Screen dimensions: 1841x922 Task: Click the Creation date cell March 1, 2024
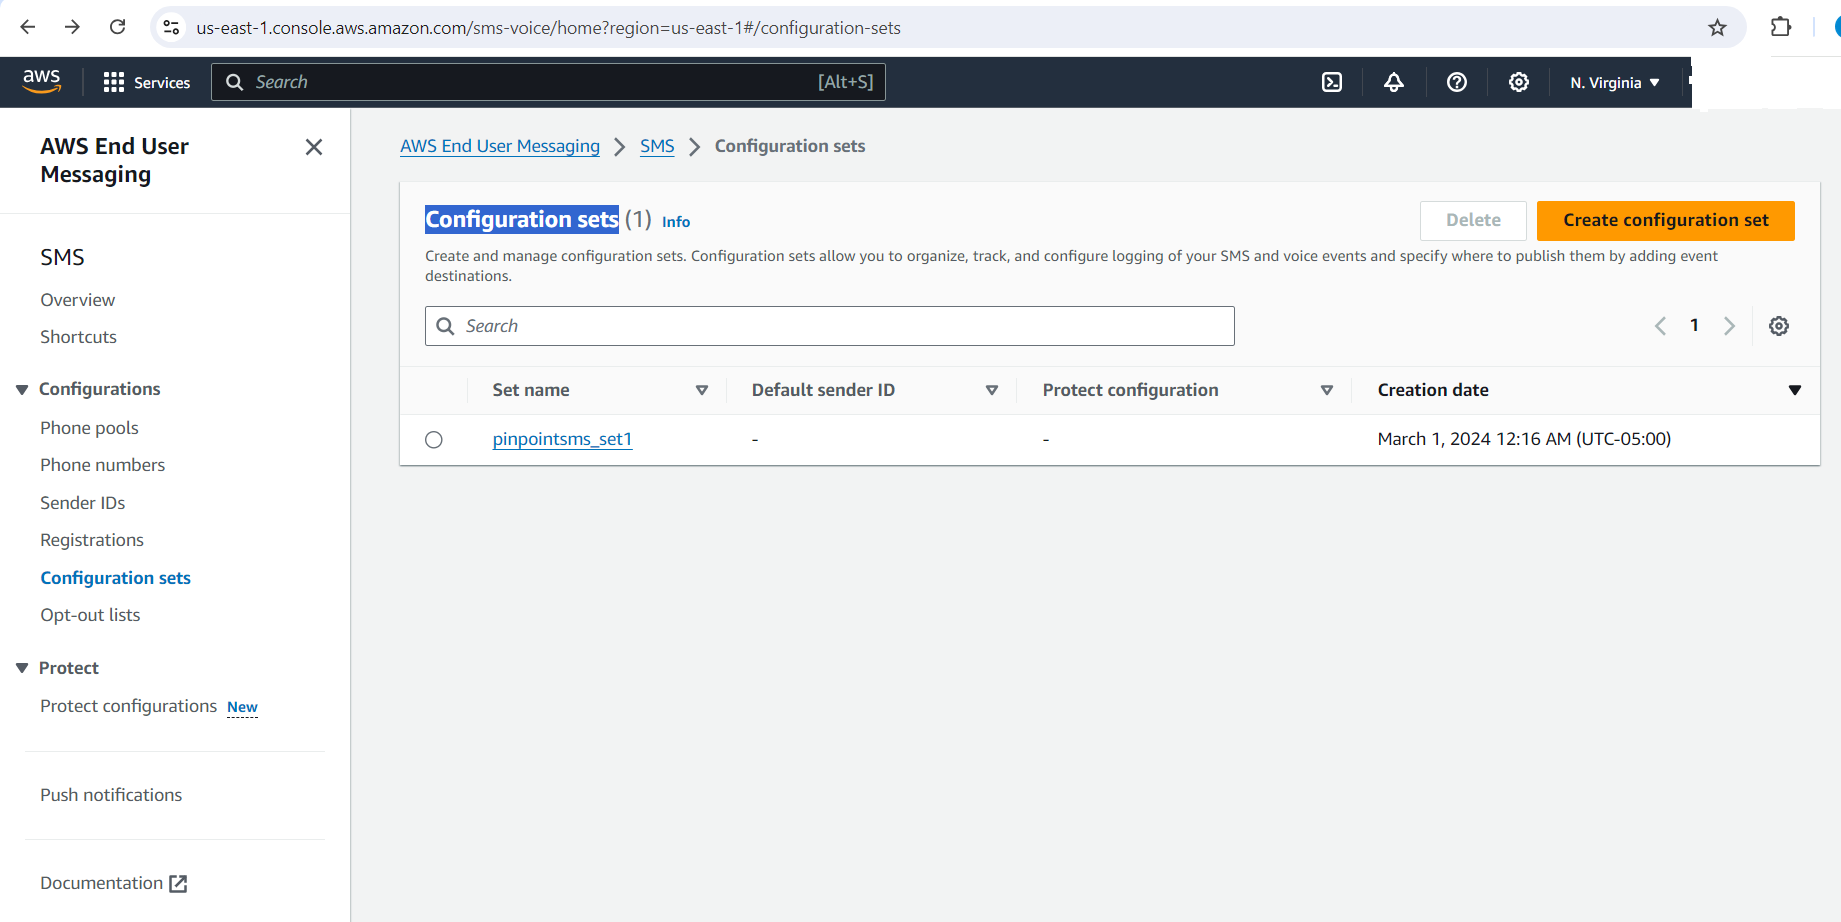(1524, 439)
